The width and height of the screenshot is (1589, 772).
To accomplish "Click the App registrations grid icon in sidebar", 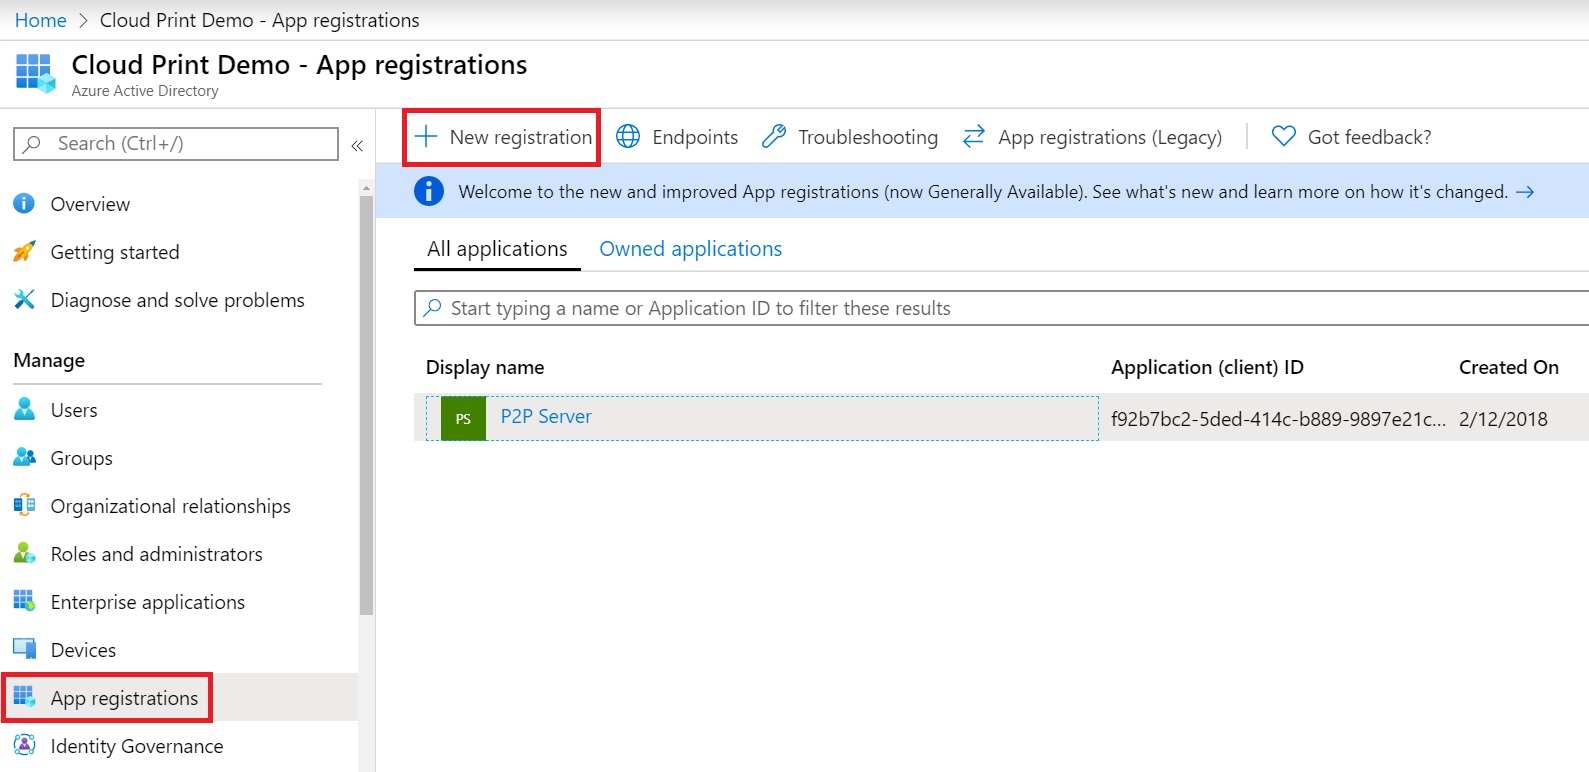I will pyautogui.click(x=24, y=697).
